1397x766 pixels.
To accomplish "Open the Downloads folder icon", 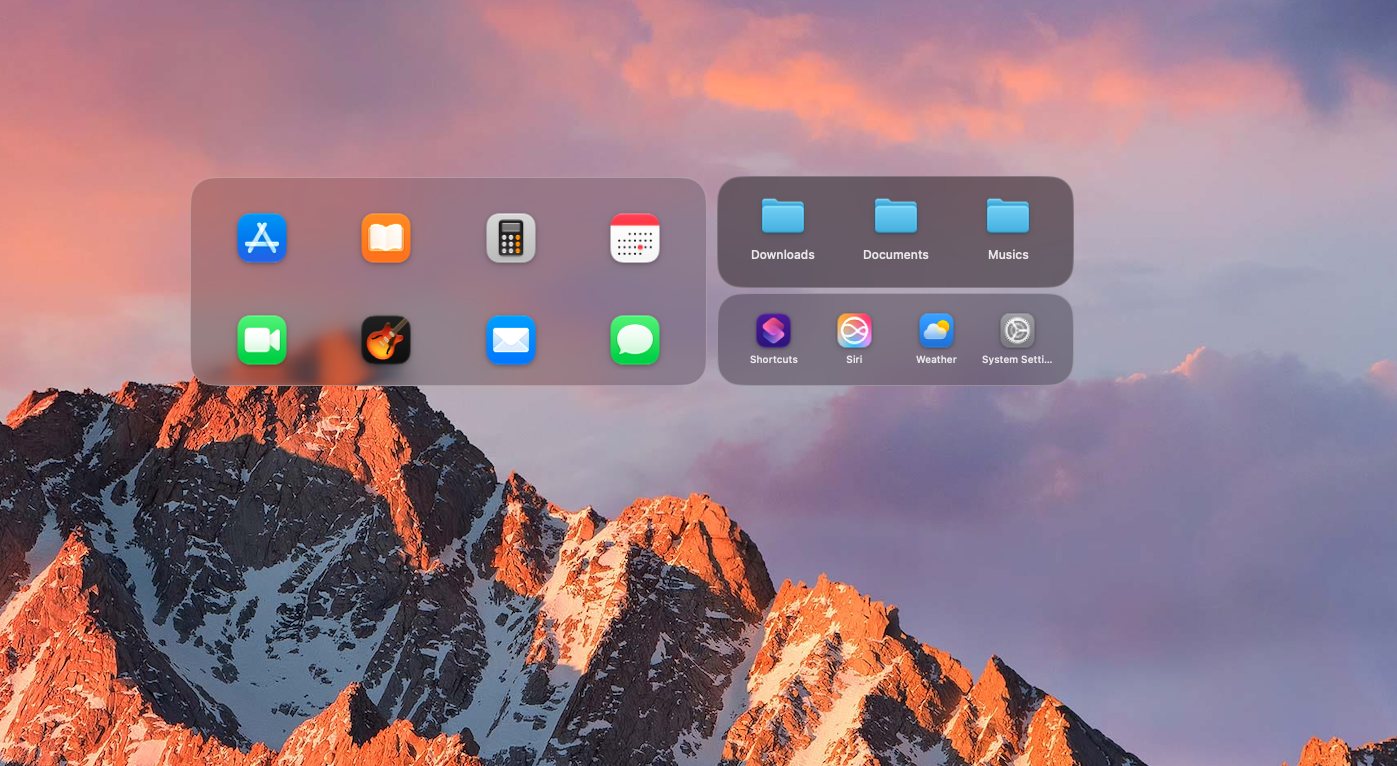I will pos(783,216).
